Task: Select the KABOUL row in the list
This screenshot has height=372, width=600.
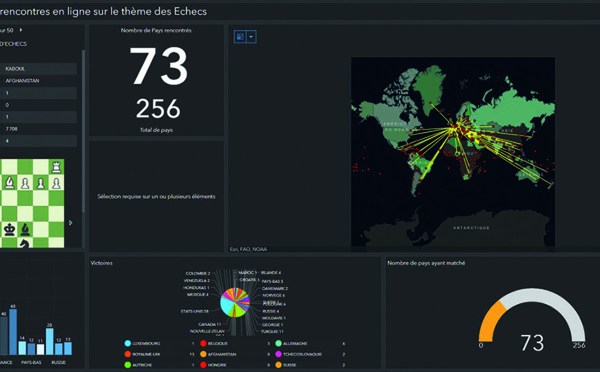Action: (38, 69)
